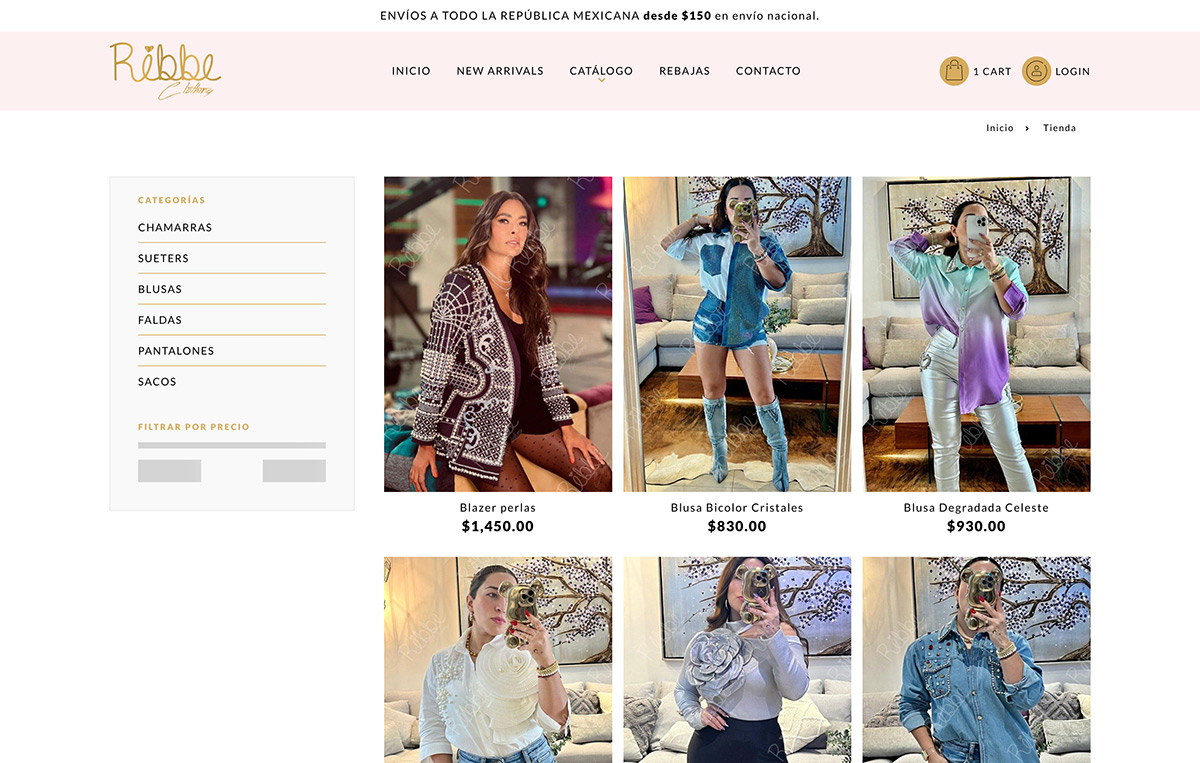Open the Contacto menu item

click(768, 71)
